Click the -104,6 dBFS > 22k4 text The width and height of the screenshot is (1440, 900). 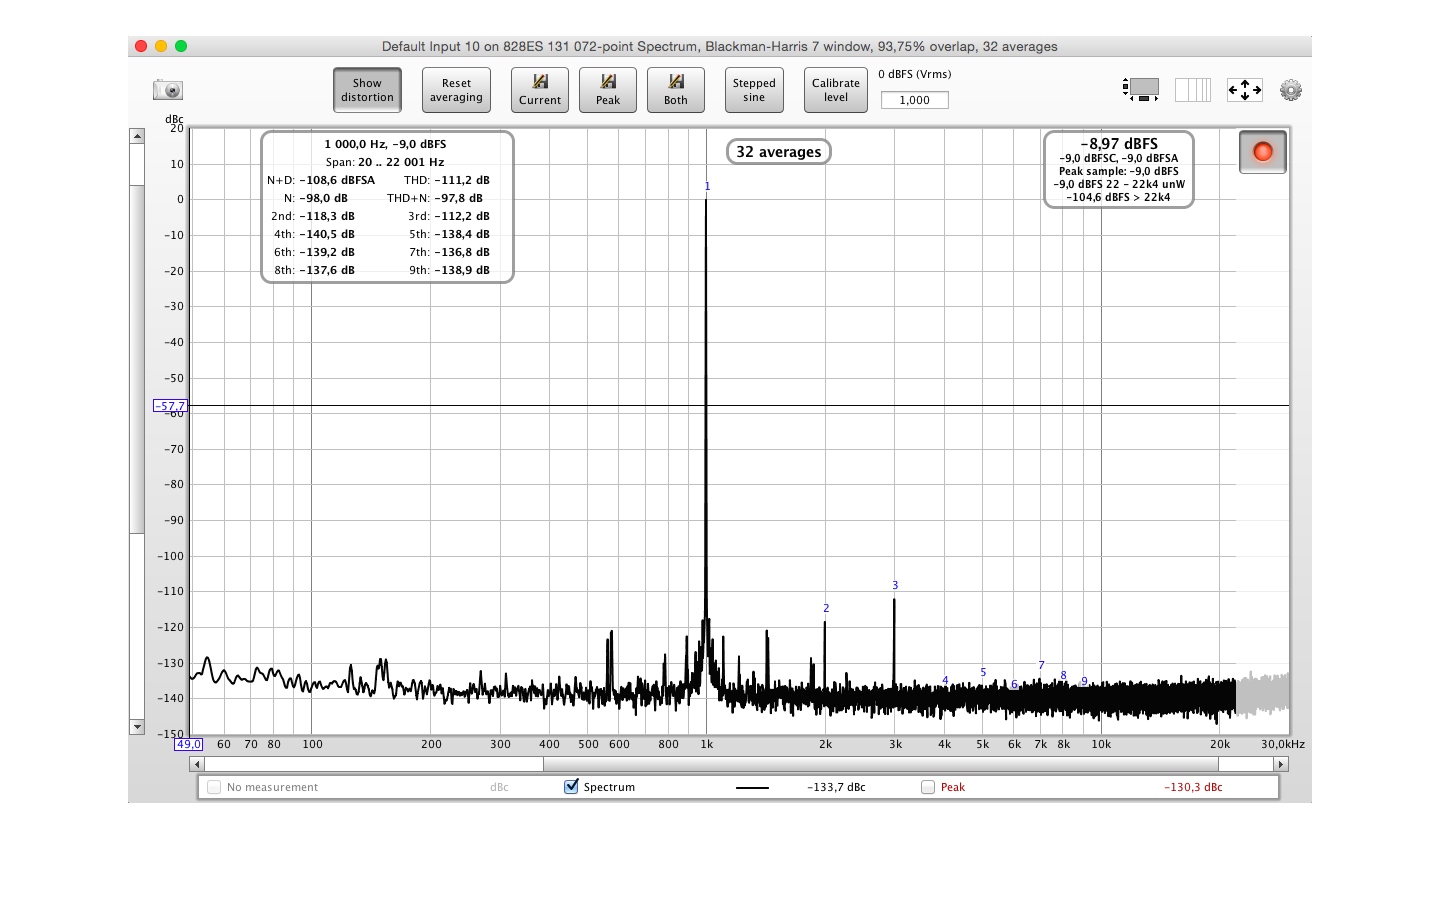(1118, 197)
